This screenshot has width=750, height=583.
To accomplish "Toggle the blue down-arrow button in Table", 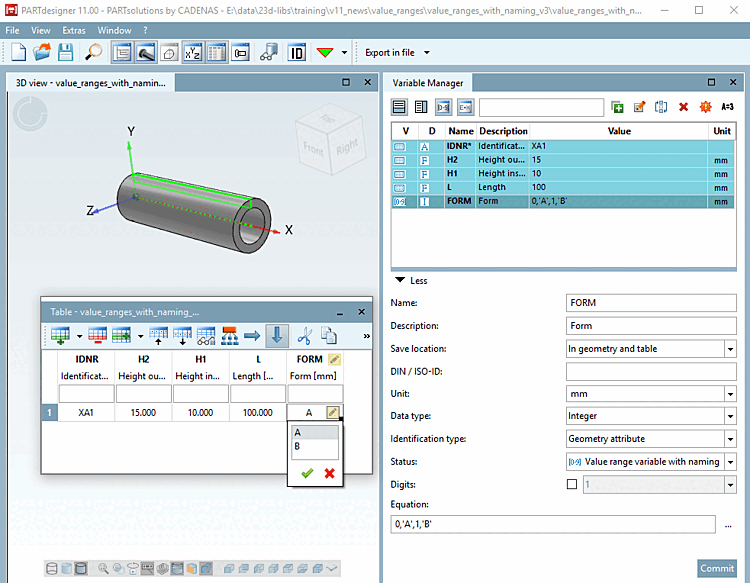I will (276, 336).
